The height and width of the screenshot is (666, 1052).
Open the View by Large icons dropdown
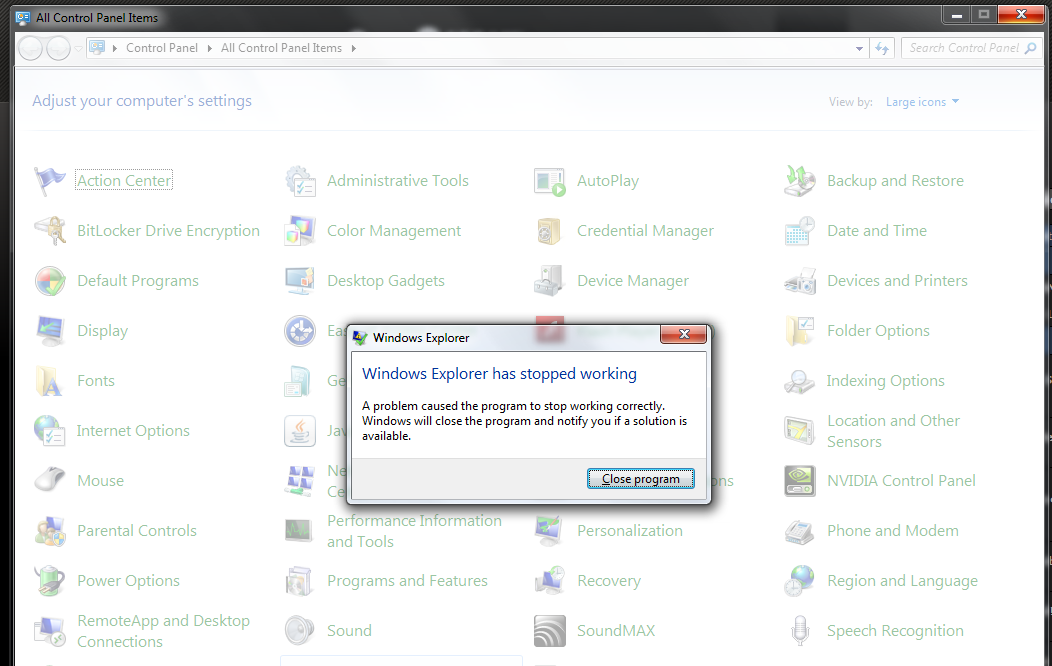click(921, 101)
